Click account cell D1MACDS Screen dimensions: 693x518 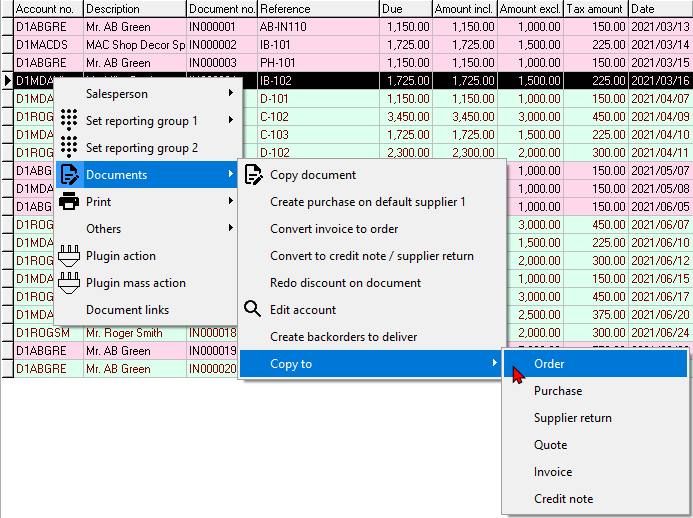[x=49, y=45]
